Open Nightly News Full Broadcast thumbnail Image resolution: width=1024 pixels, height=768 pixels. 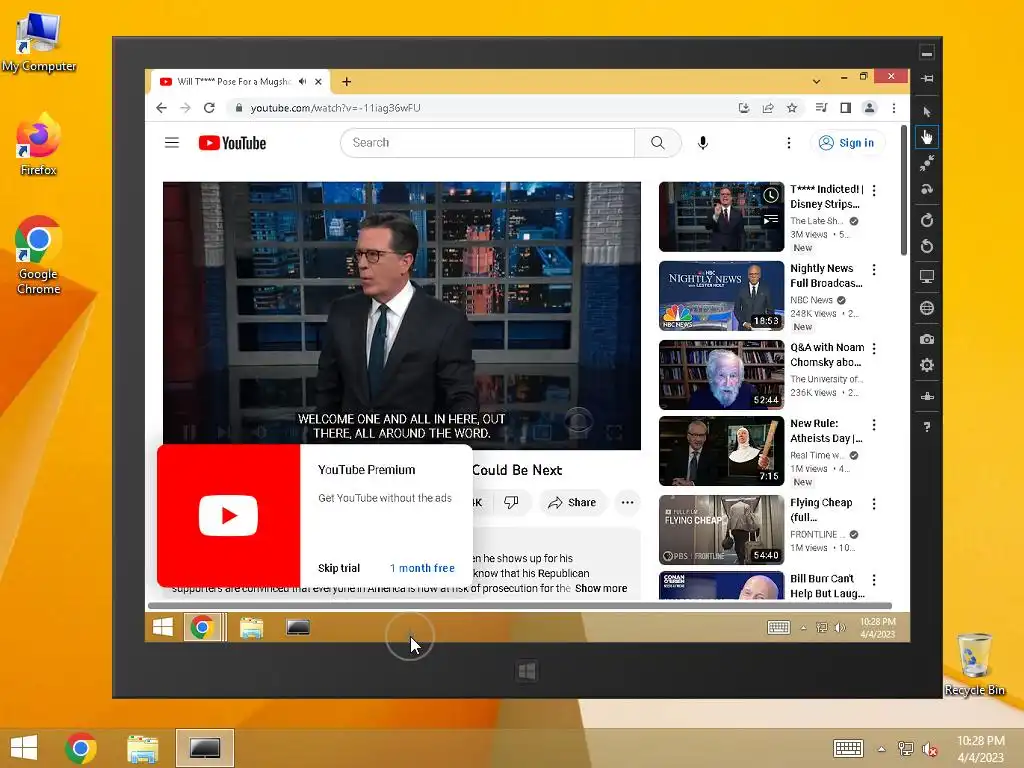coord(722,296)
